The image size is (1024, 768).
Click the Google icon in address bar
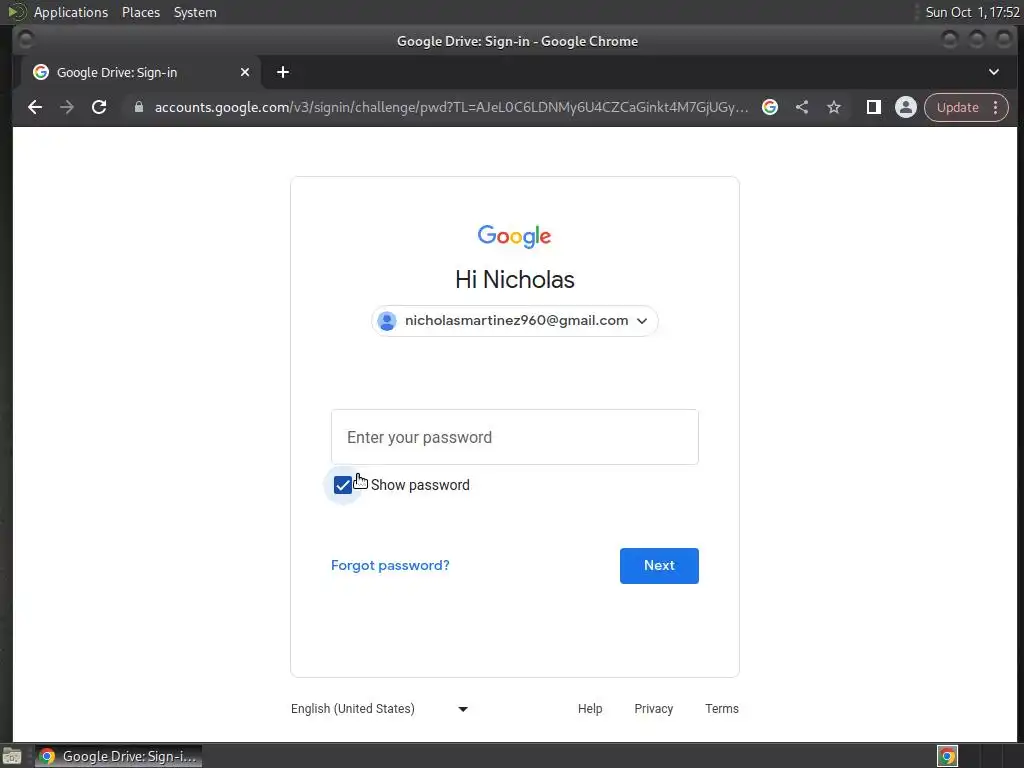tap(770, 107)
